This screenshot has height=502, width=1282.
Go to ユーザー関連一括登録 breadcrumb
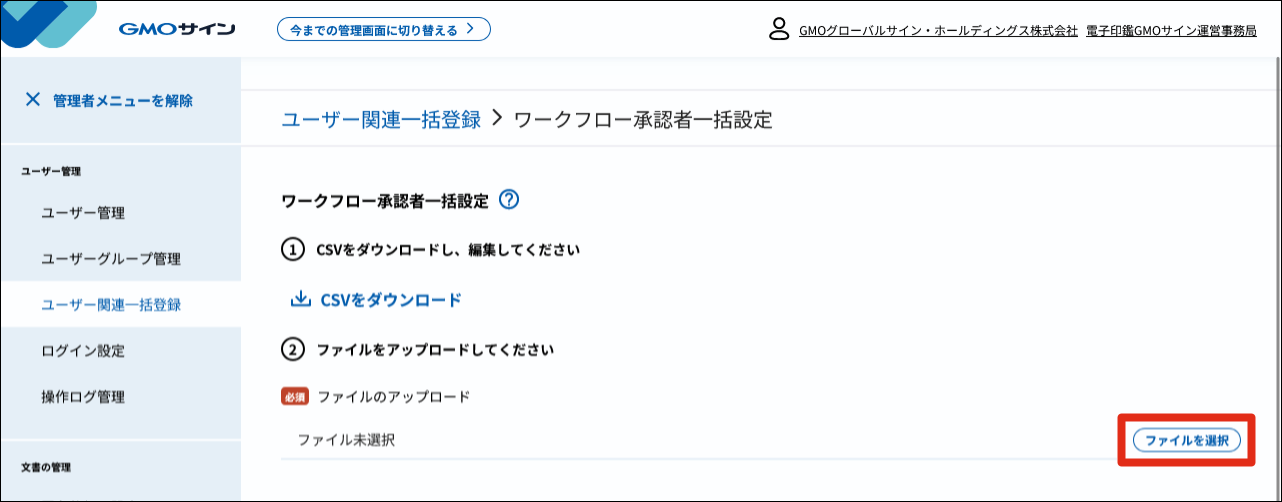click(x=381, y=120)
